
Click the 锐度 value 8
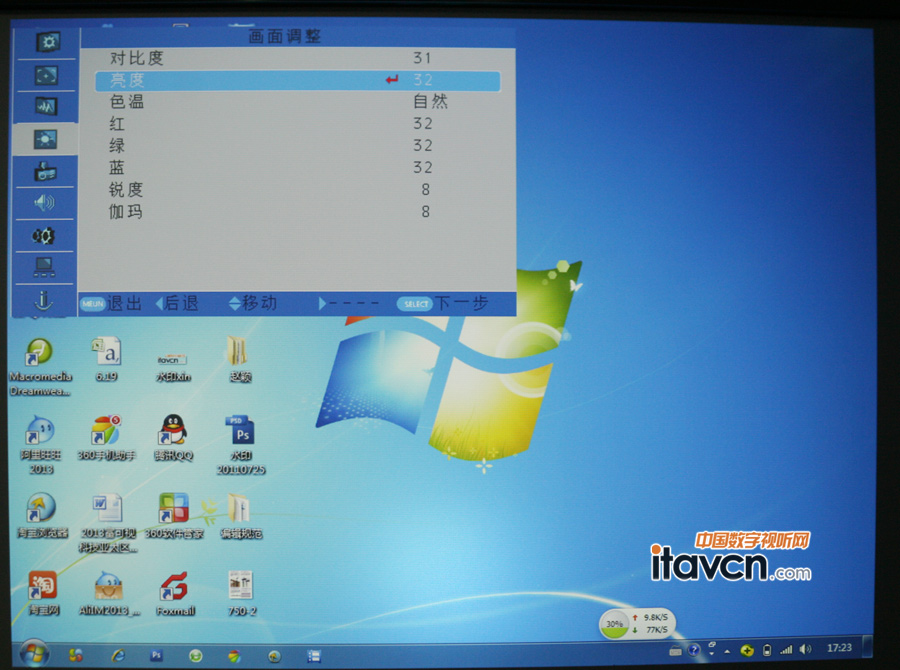(x=425, y=189)
